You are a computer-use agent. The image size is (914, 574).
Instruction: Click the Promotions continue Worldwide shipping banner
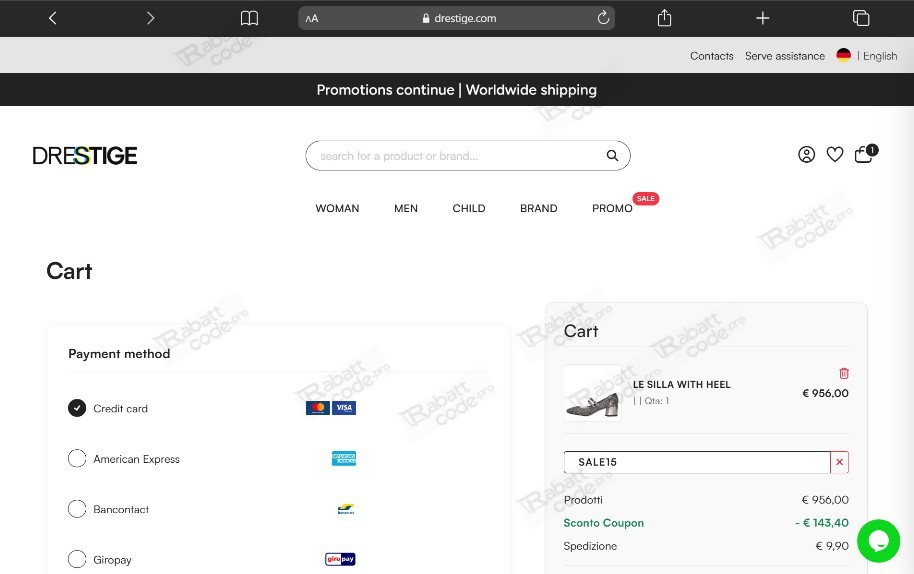point(456,90)
